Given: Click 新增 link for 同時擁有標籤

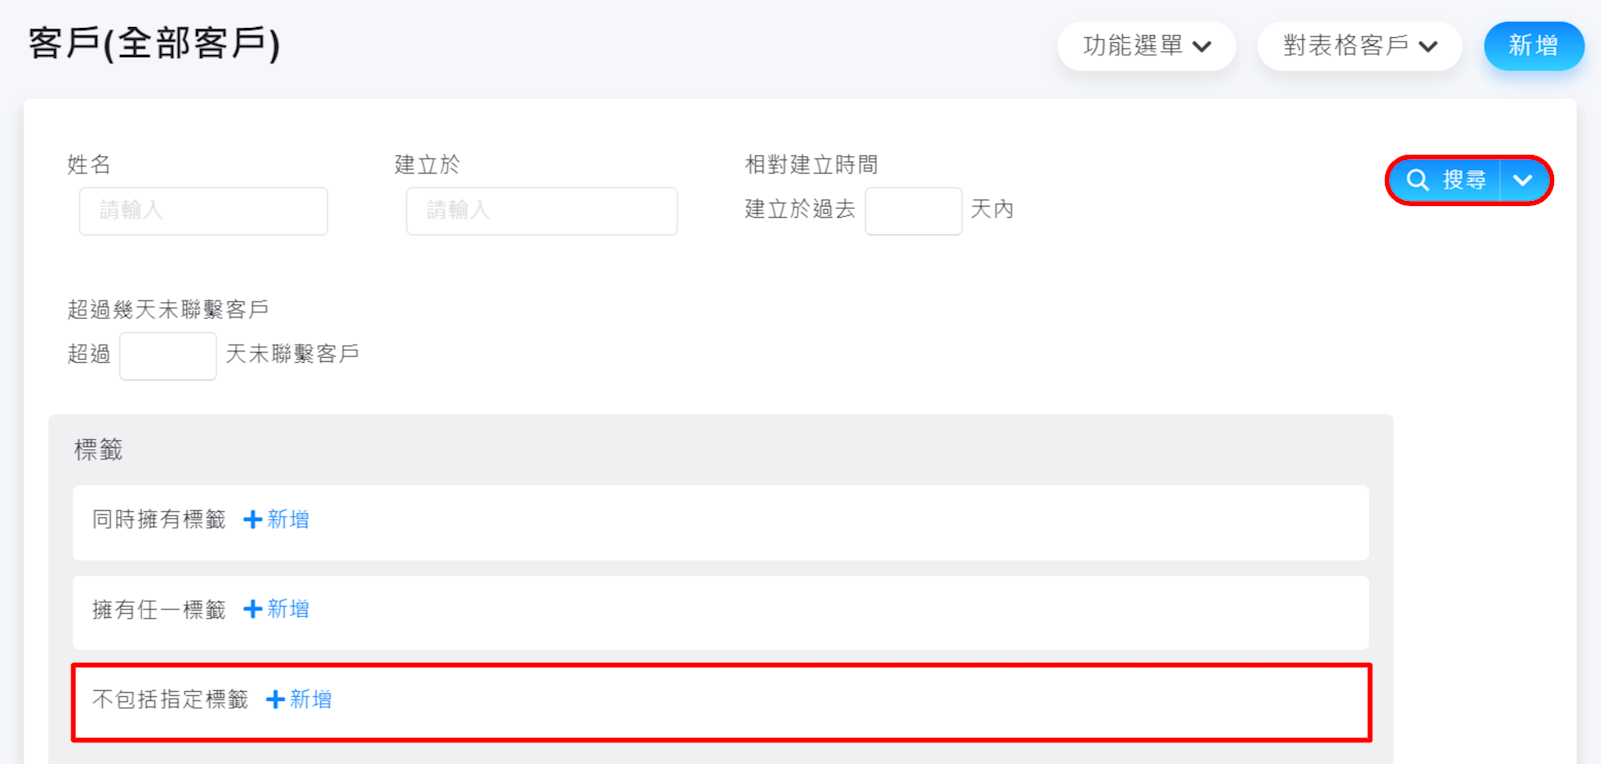Looking at the screenshot, I should pyautogui.click(x=288, y=520).
